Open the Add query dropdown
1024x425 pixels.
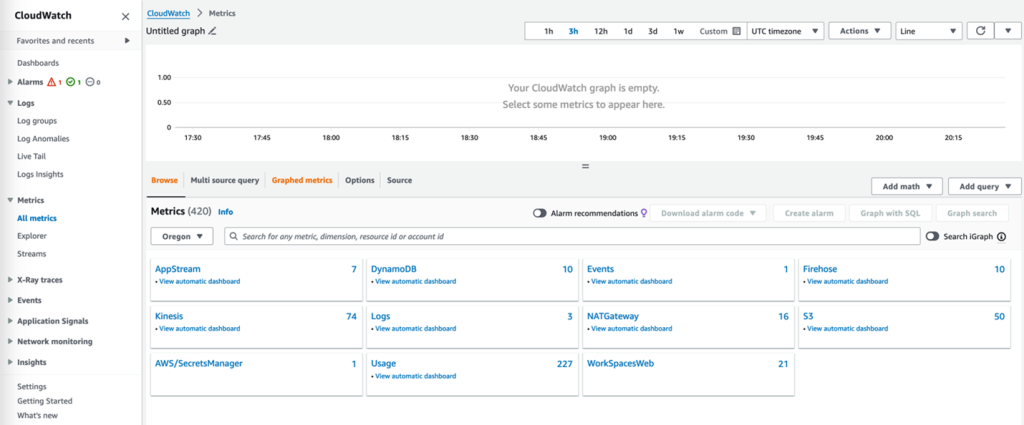coord(984,186)
